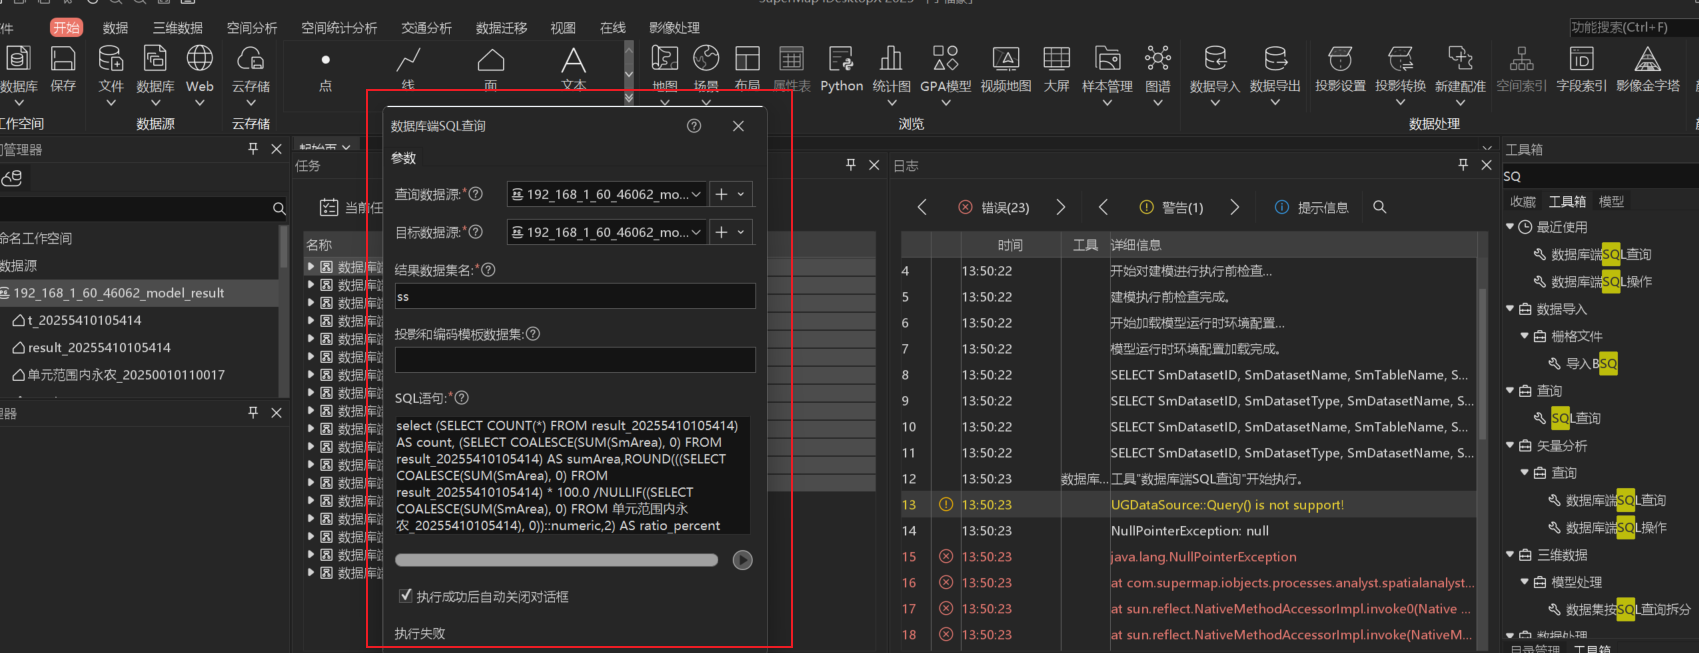
Task: Select the text (文本) object tool
Action: (x=573, y=60)
